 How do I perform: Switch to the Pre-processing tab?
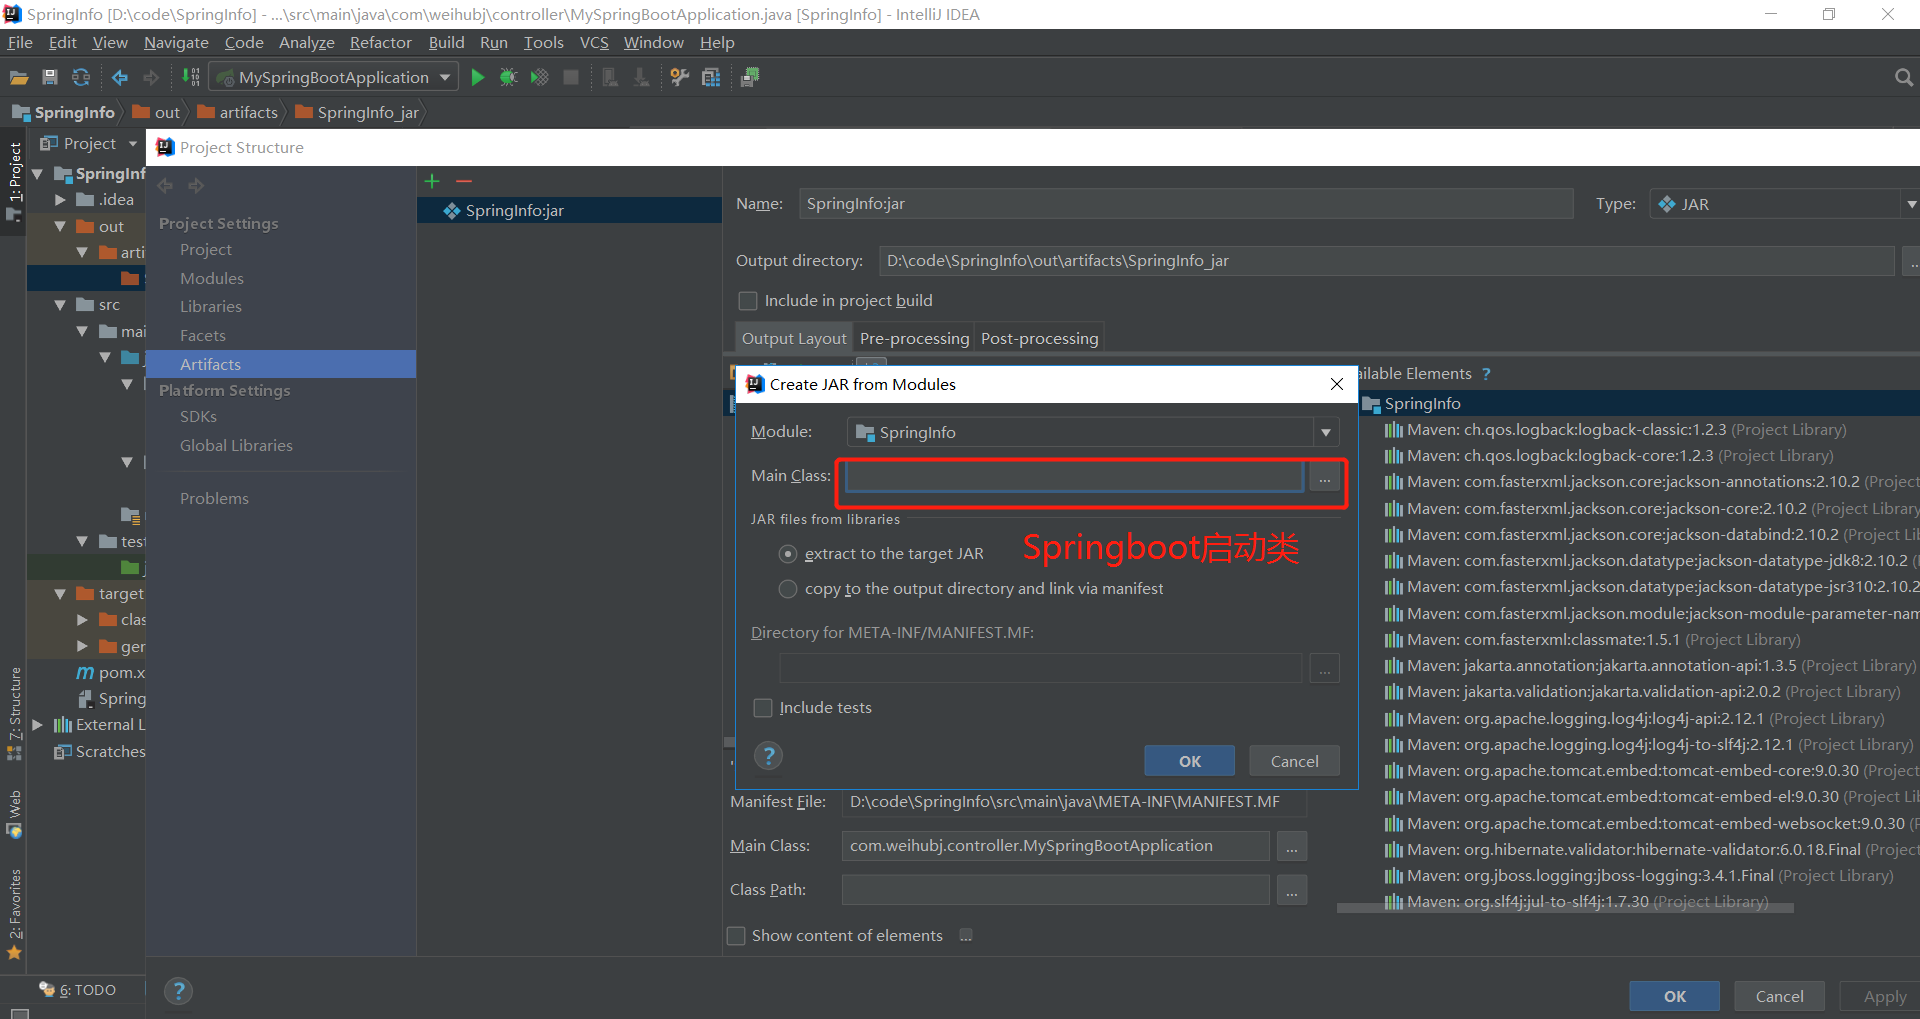914,339
